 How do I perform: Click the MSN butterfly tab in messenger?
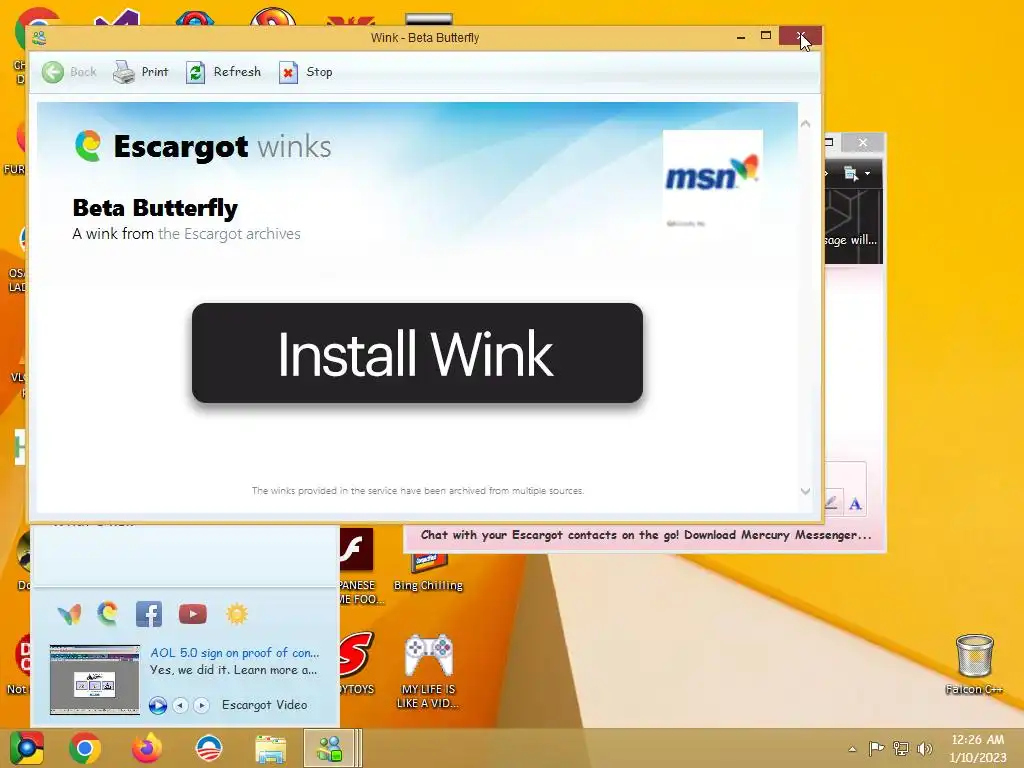click(70, 614)
